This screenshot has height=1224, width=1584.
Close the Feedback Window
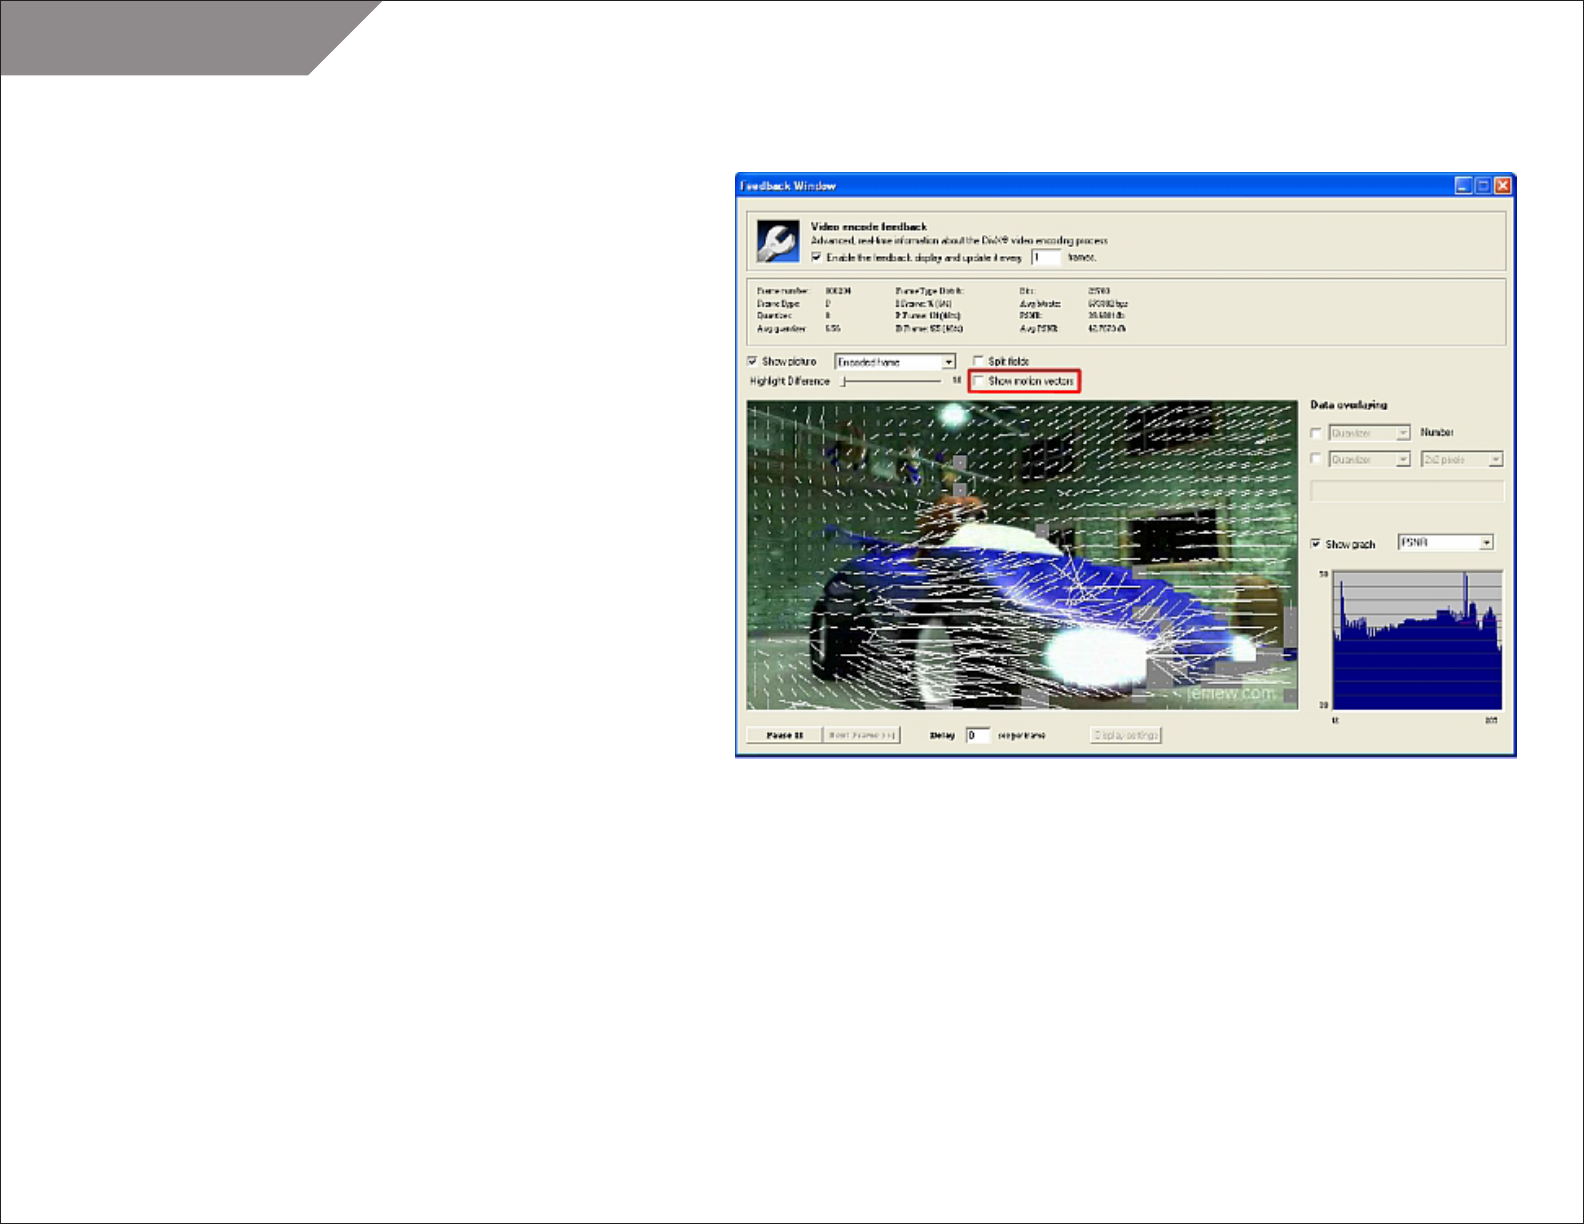click(x=1502, y=185)
